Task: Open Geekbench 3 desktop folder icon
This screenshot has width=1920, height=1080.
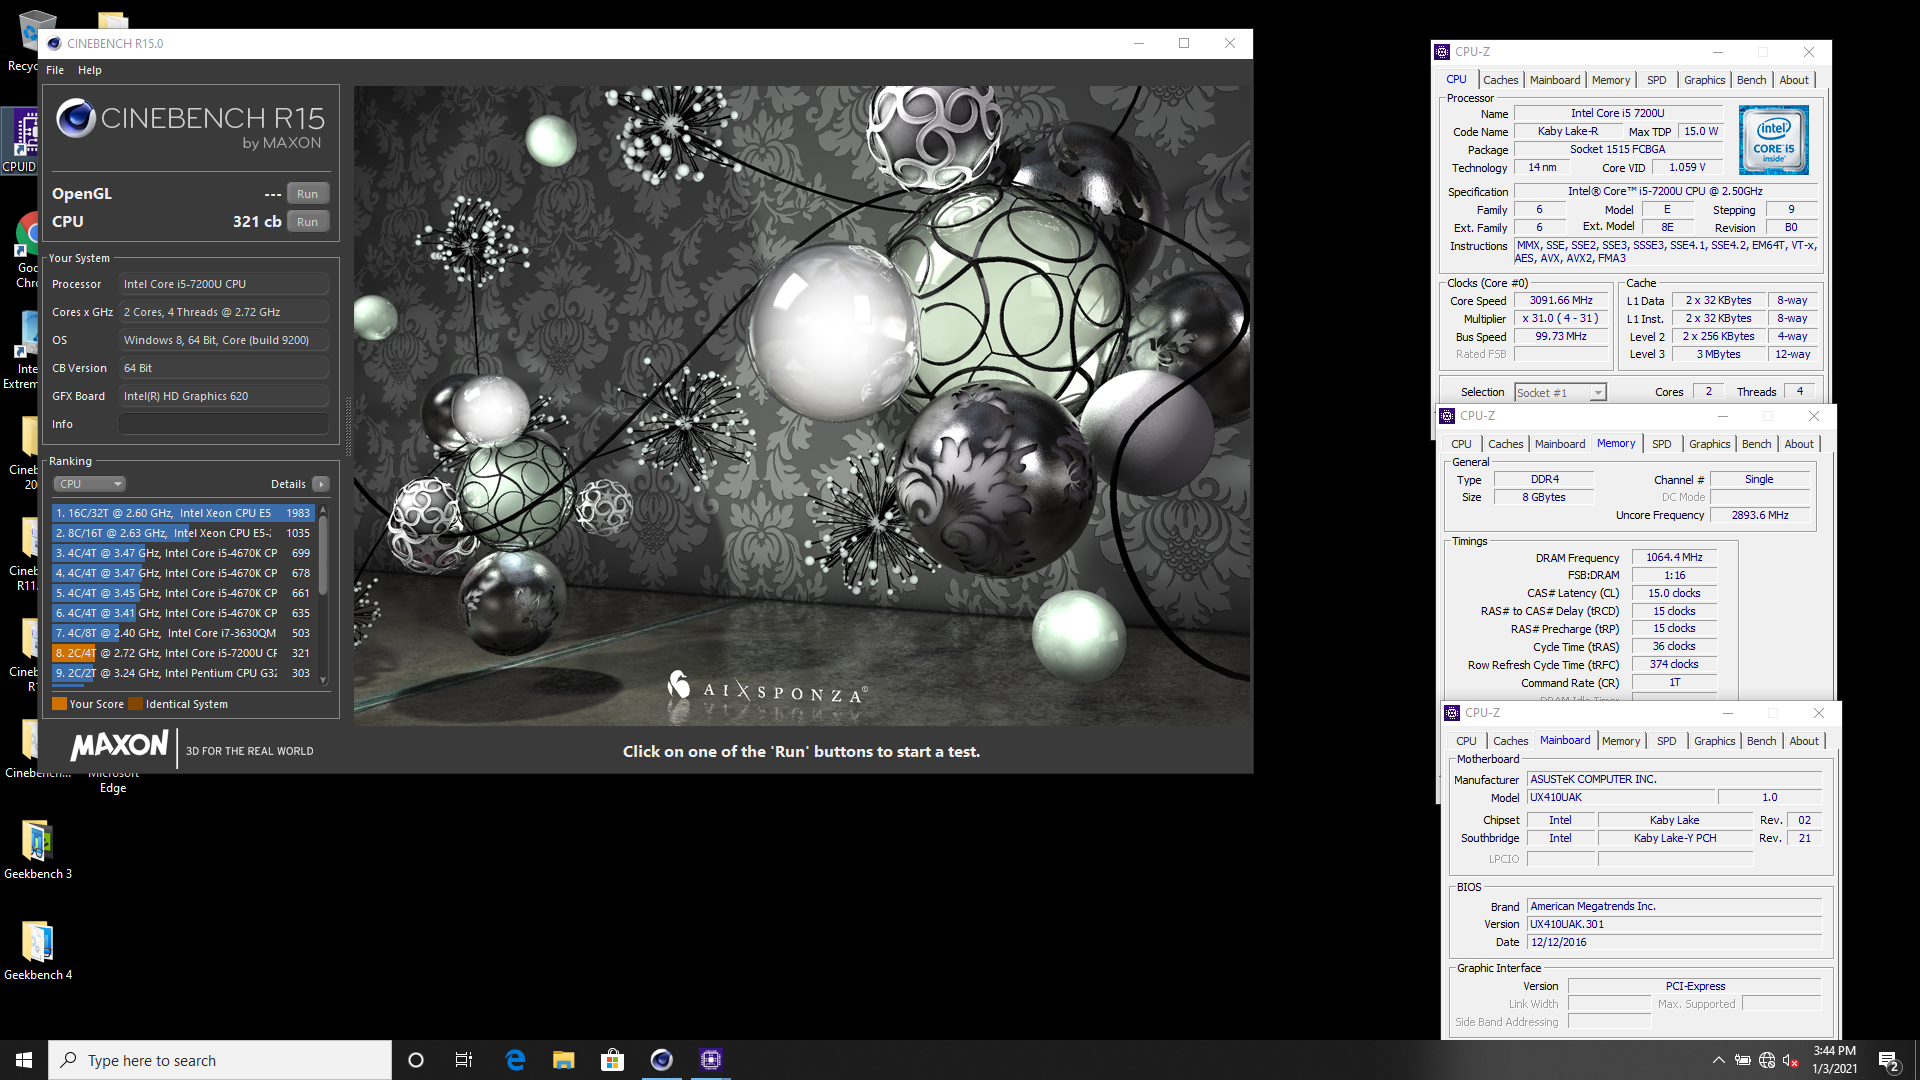Action: 38,849
